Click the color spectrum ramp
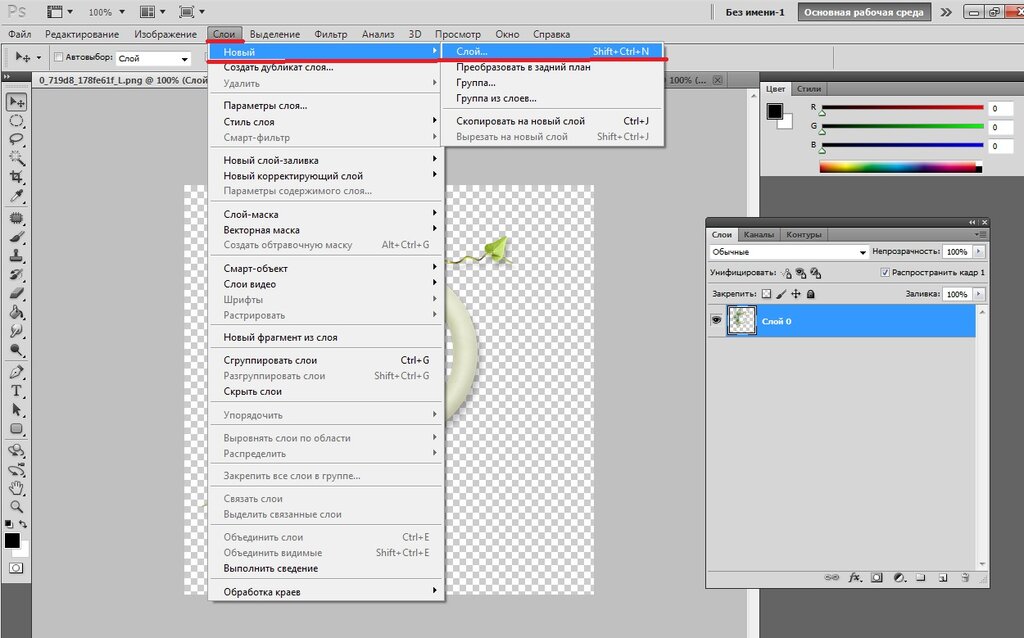 [x=901, y=167]
